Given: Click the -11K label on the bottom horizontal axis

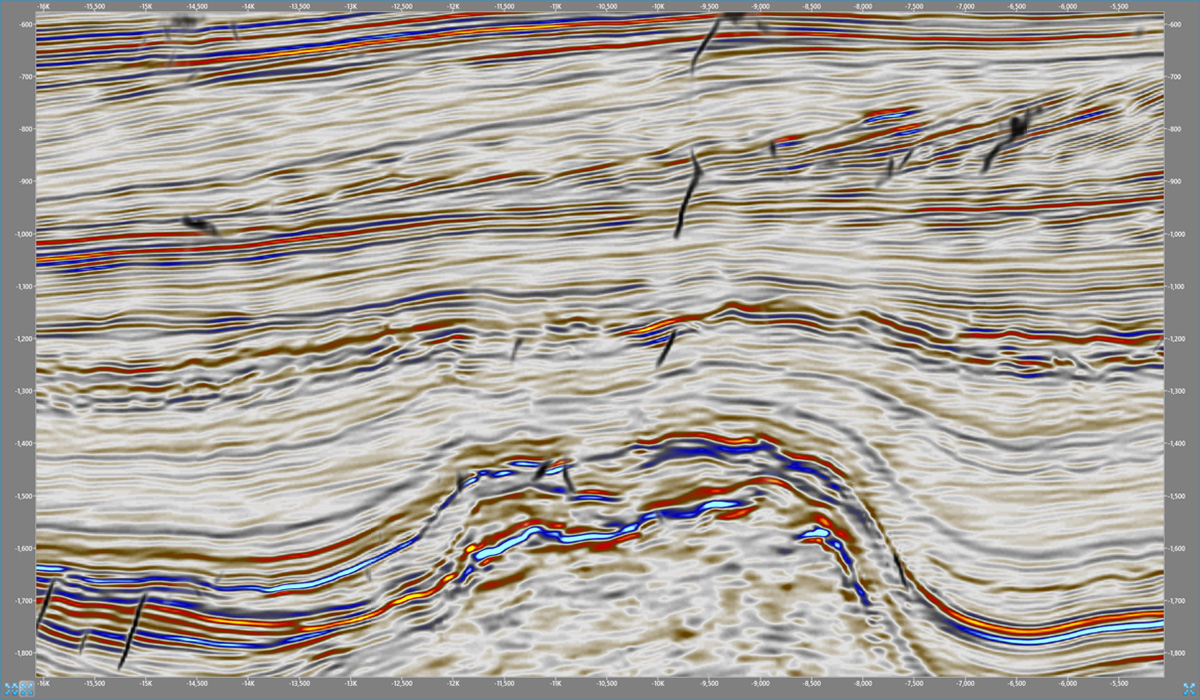Looking at the screenshot, I should point(556,684).
